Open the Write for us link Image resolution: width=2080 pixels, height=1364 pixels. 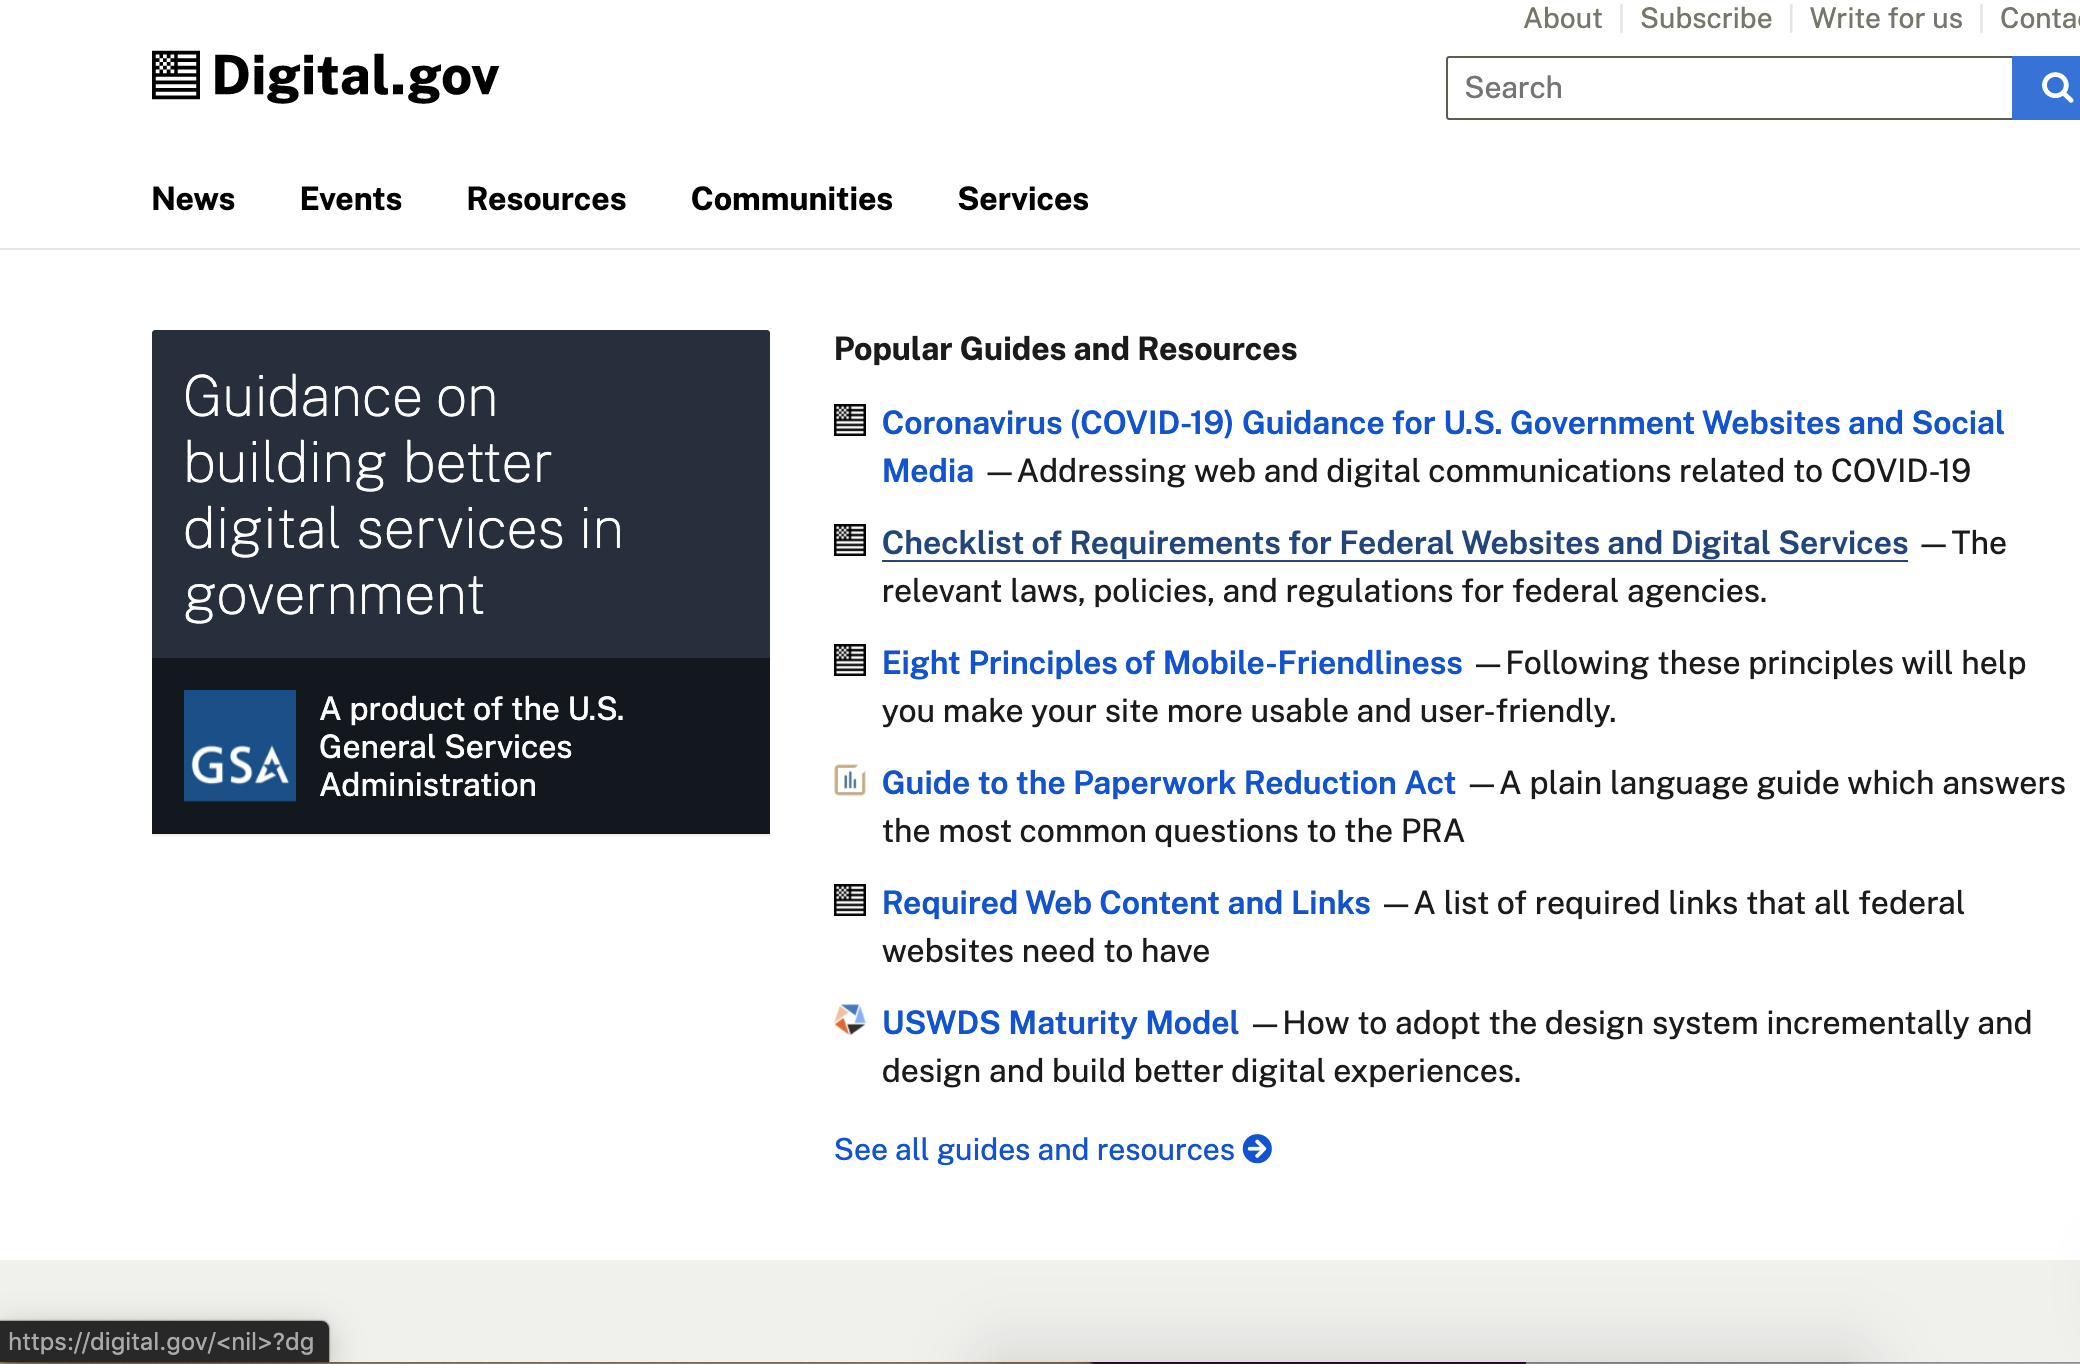(1885, 18)
